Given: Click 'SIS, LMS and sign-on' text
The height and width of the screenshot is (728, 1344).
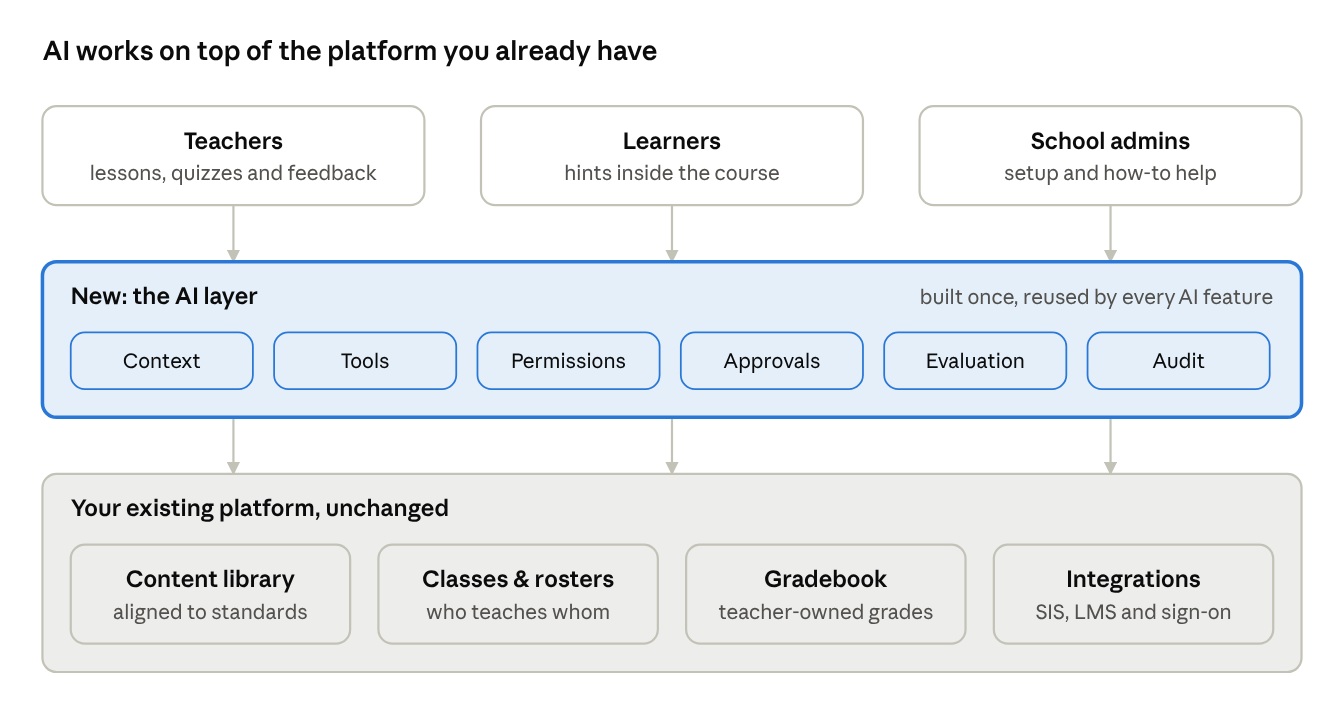Looking at the screenshot, I should point(1133,612).
